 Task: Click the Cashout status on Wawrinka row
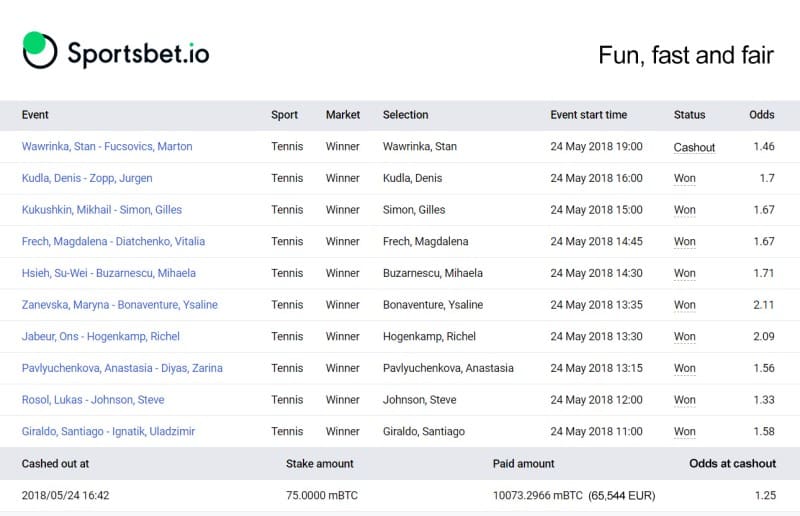pos(694,147)
